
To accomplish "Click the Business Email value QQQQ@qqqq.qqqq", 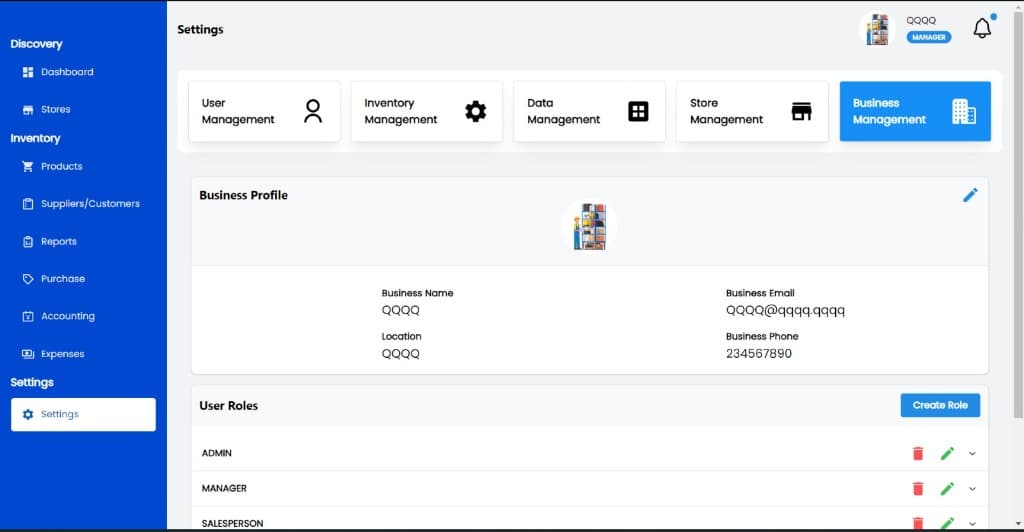I will coord(785,311).
